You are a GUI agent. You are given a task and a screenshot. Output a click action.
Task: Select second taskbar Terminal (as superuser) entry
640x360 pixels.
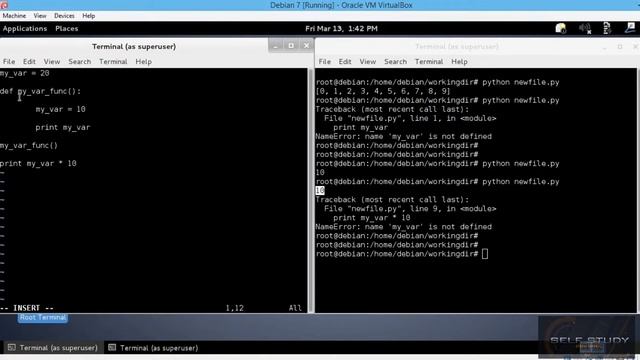[153, 348]
